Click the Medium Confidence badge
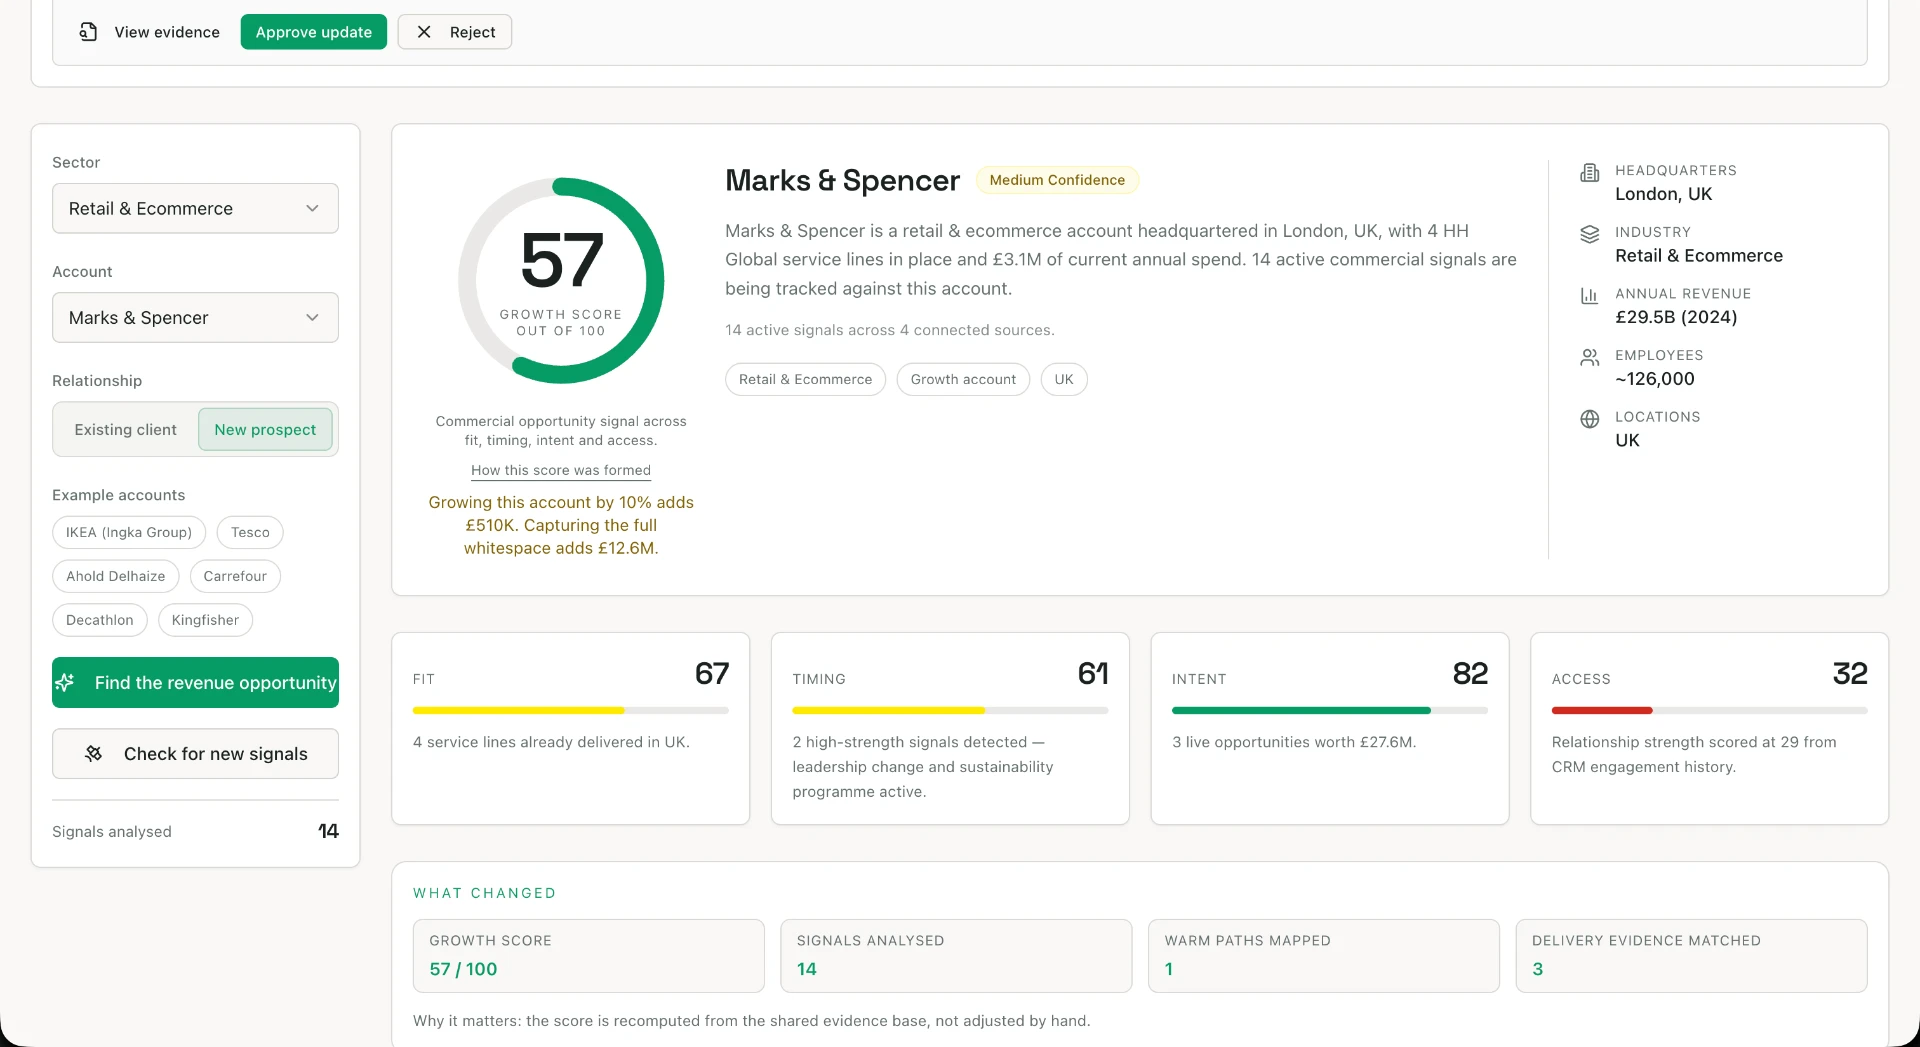The width and height of the screenshot is (1920, 1047). coord(1057,180)
